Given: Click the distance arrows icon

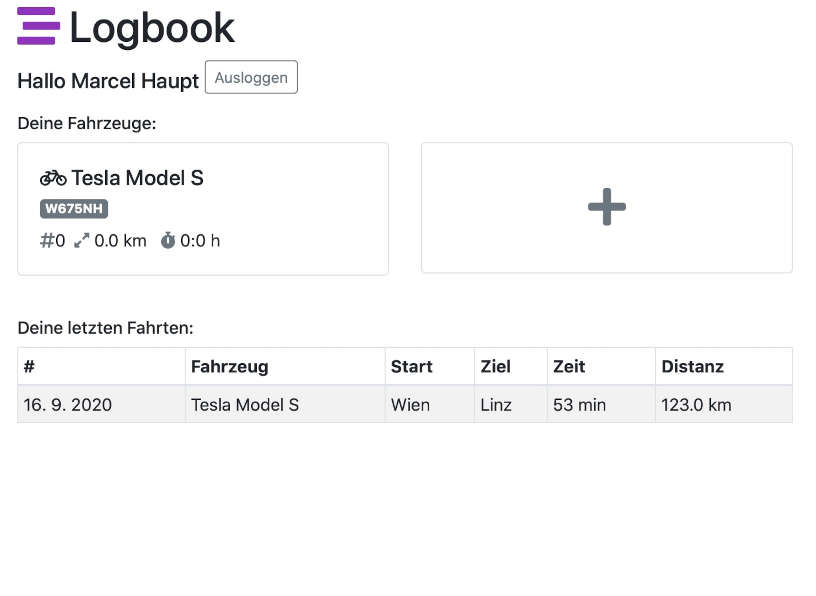Looking at the screenshot, I should click(x=81, y=241).
